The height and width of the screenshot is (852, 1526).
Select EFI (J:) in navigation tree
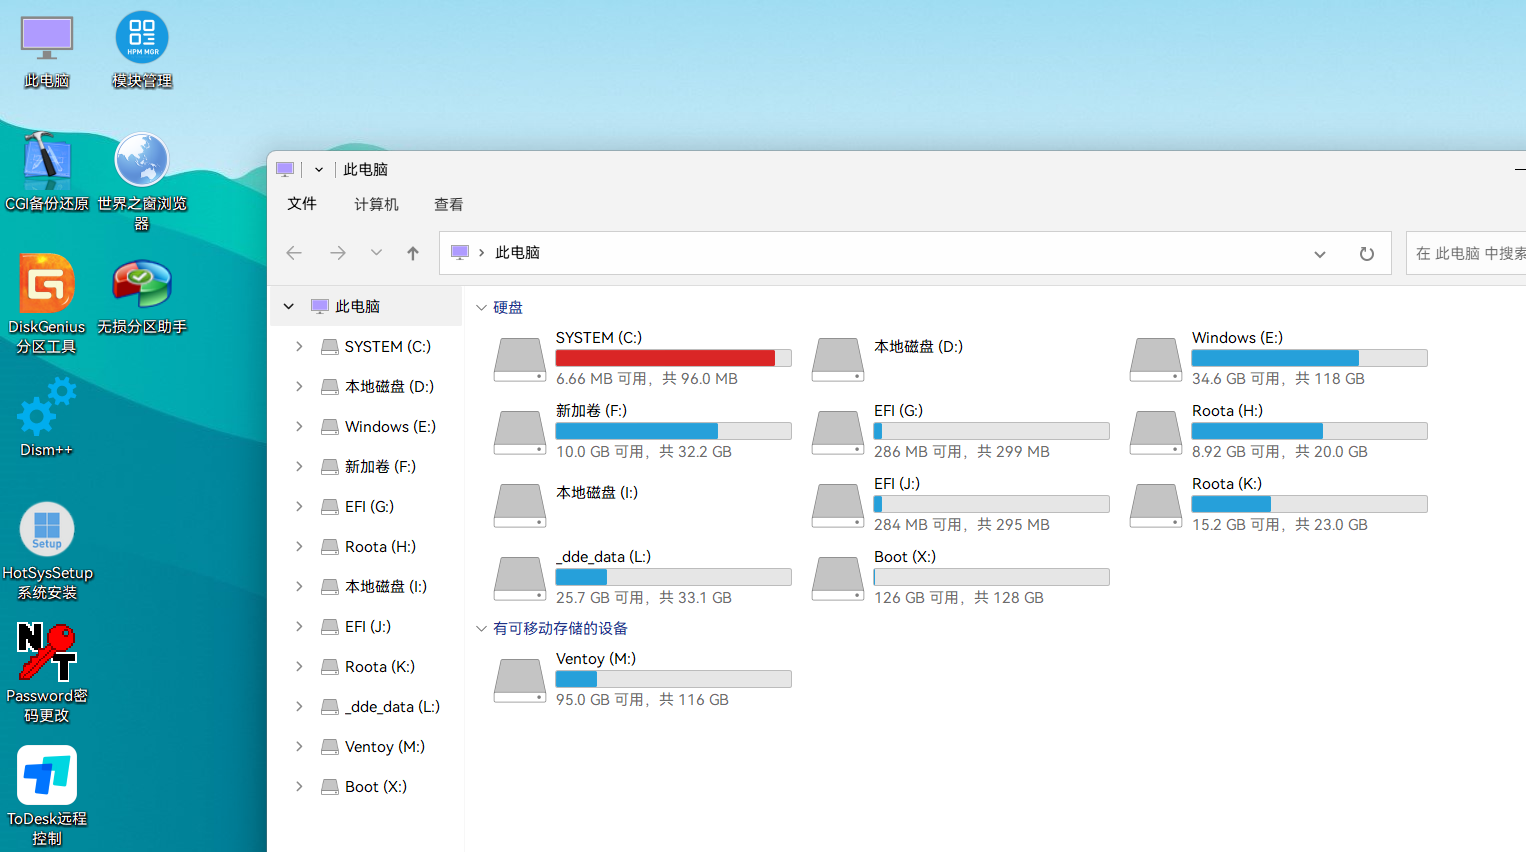pos(366,626)
